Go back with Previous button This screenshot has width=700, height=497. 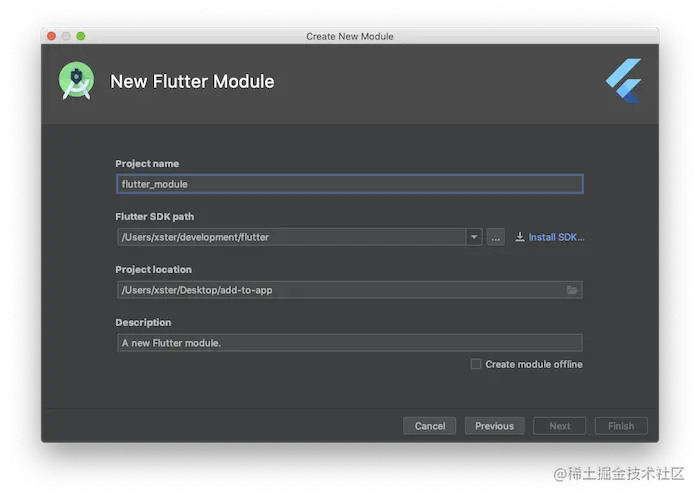(x=494, y=426)
